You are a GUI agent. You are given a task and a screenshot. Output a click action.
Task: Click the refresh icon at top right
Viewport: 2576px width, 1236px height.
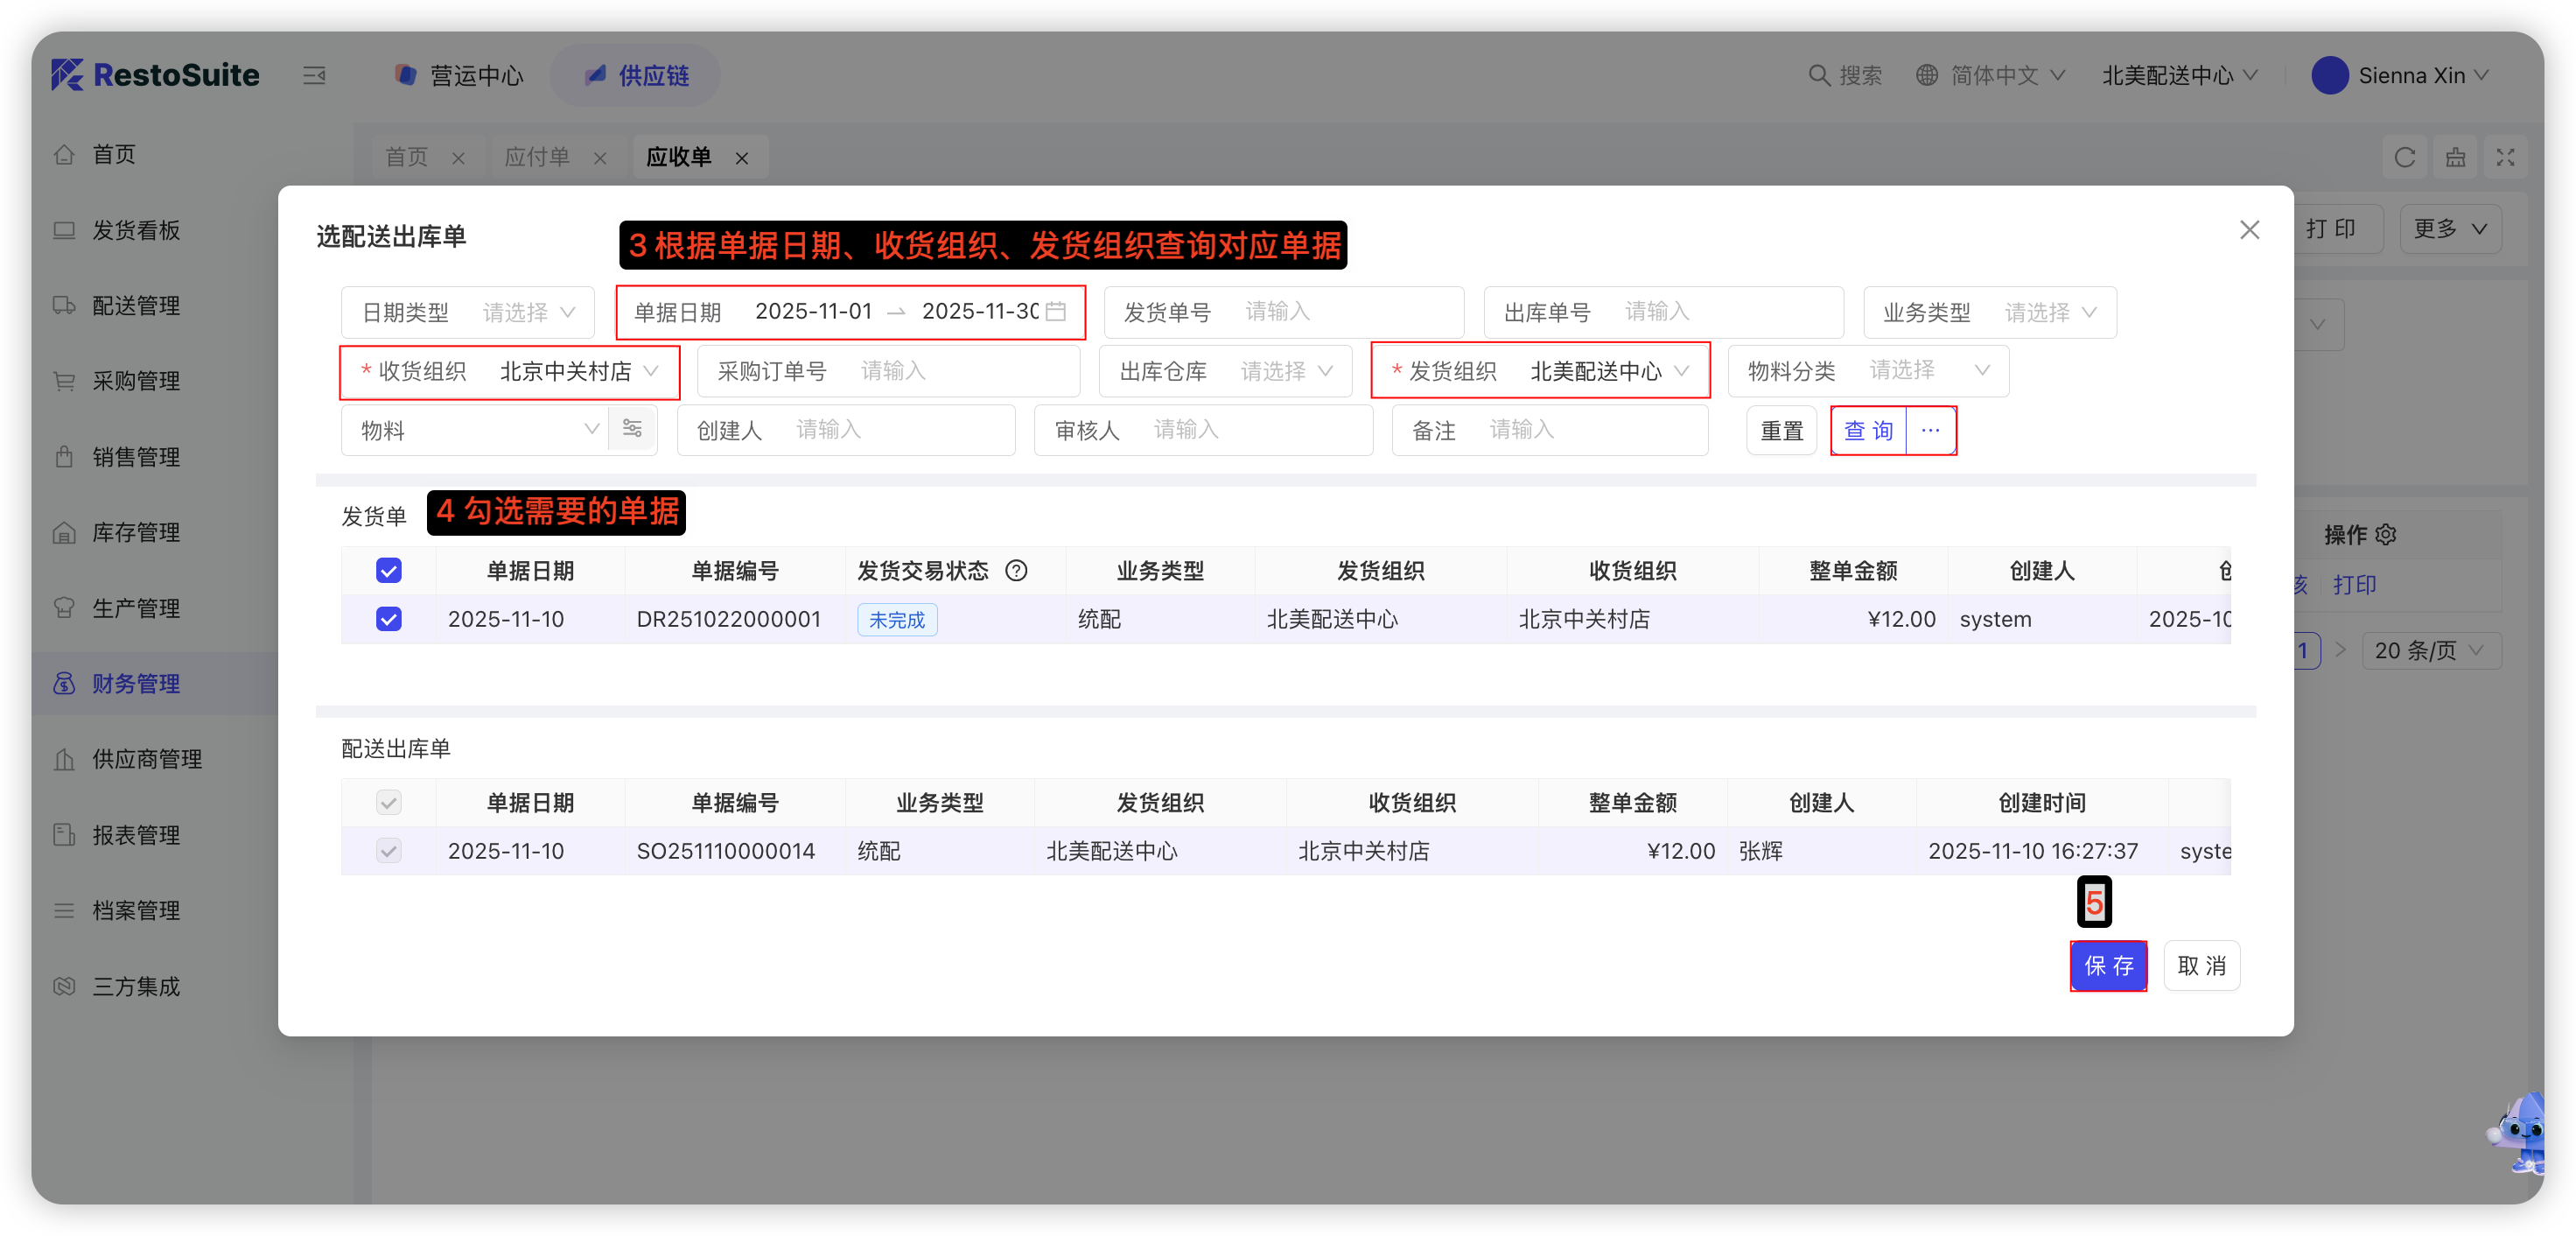tap(2404, 157)
